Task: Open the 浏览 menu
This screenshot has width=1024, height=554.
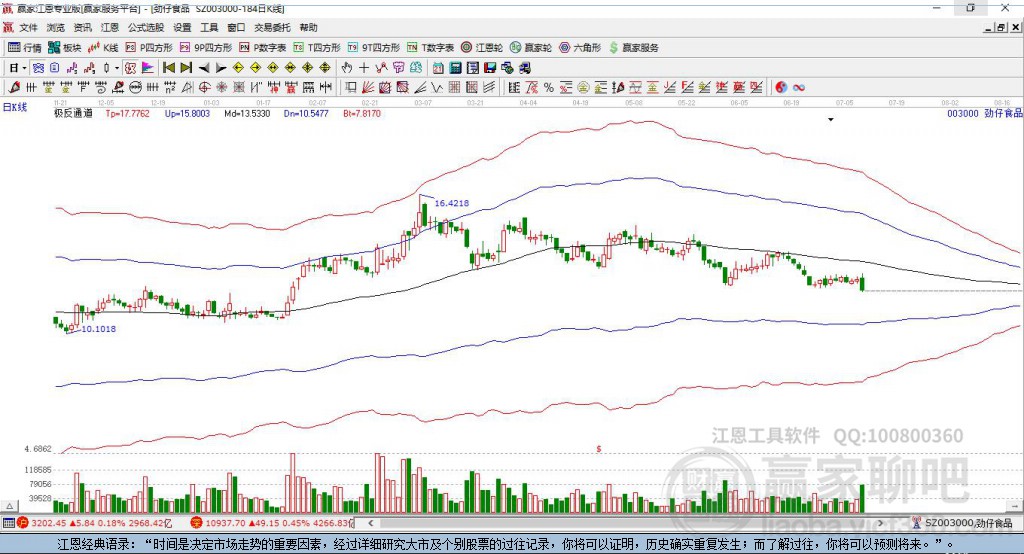Action: coord(56,27)
